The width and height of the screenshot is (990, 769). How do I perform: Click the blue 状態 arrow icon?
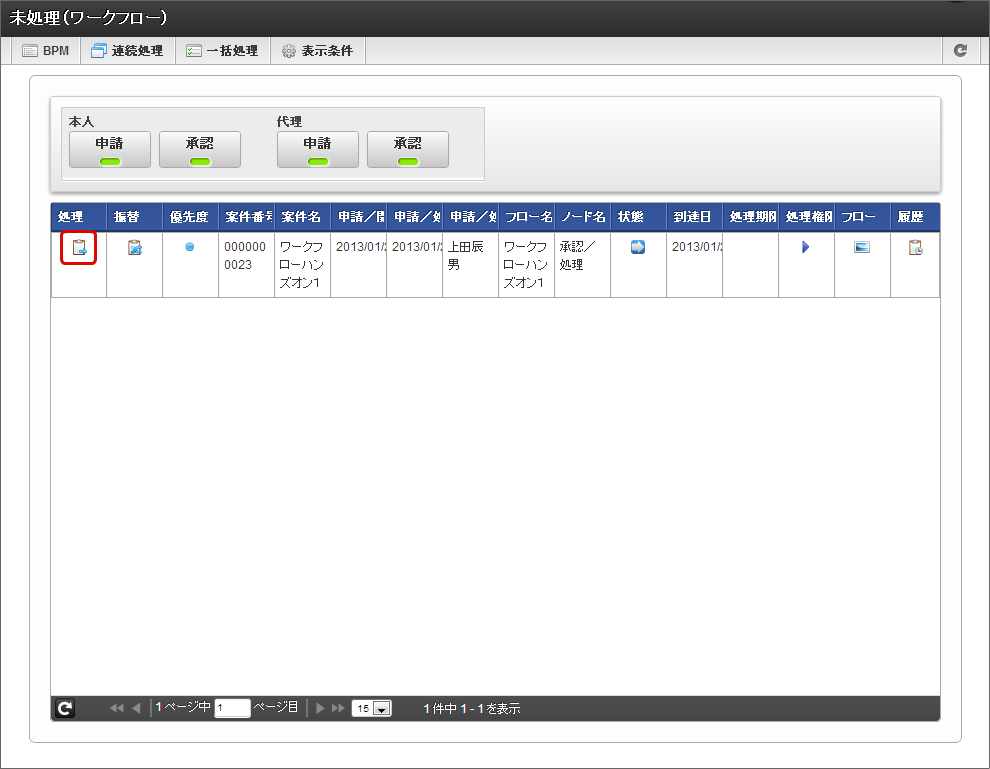pos(638,247)
